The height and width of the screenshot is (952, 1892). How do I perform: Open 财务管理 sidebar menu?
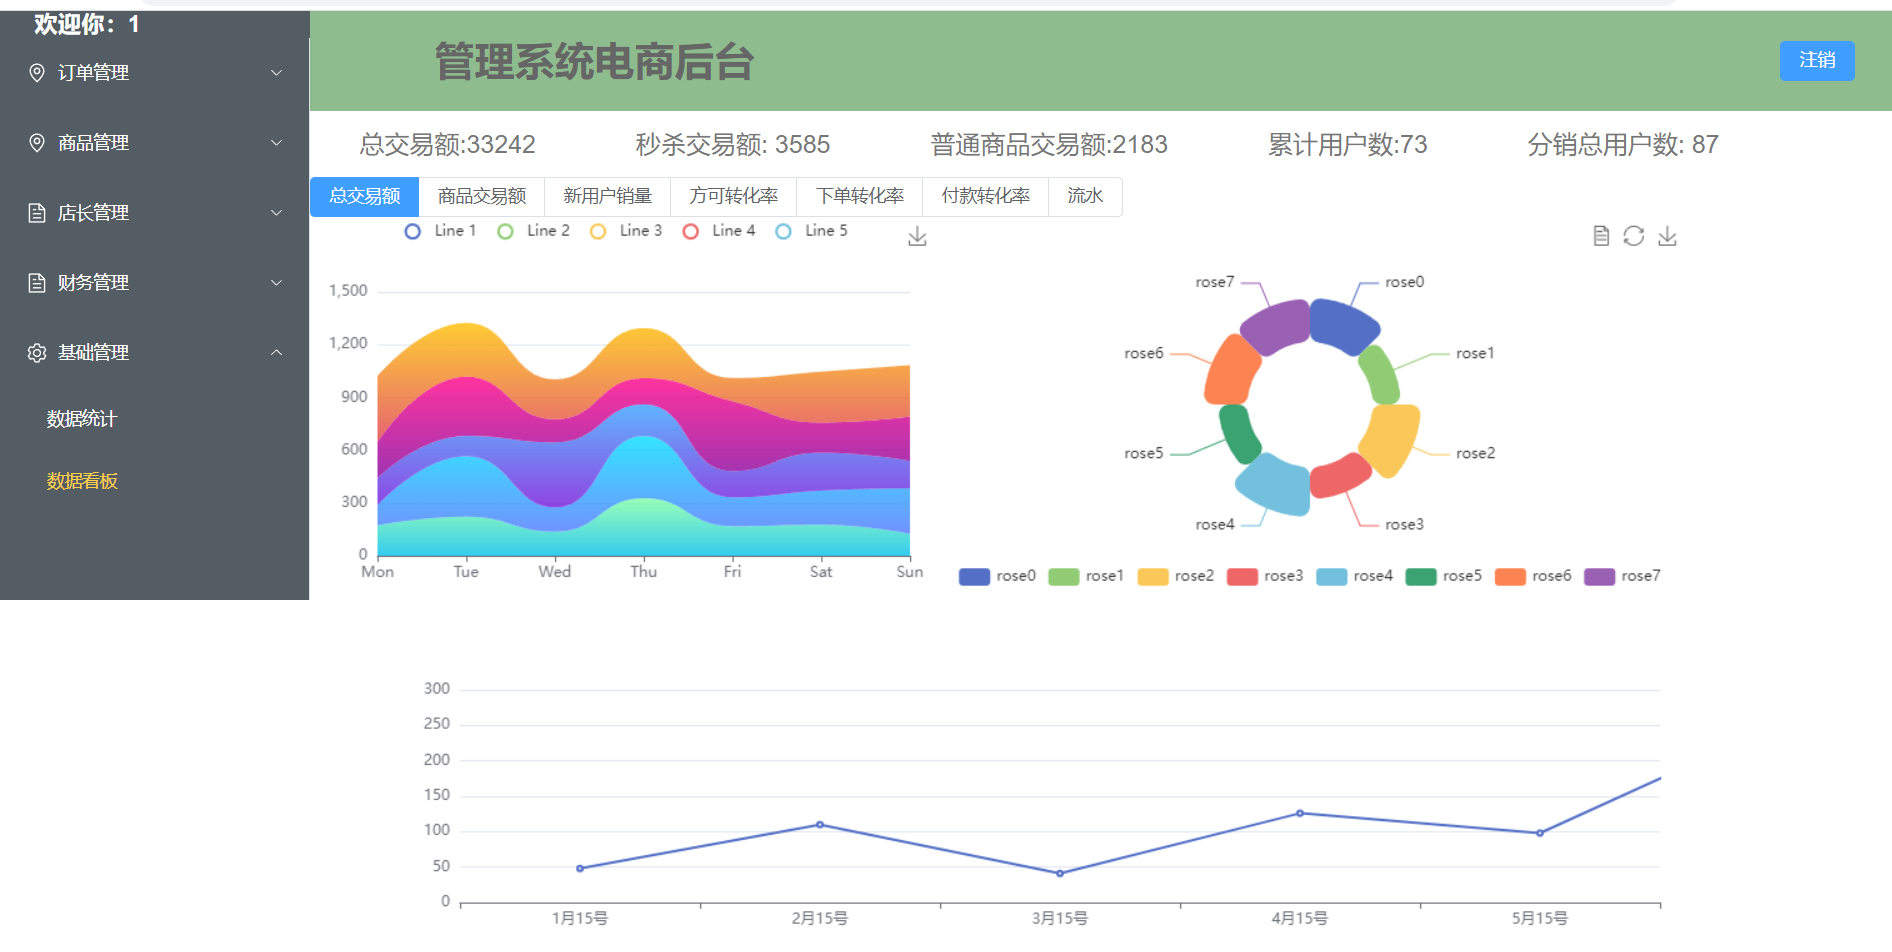(155, 283)
